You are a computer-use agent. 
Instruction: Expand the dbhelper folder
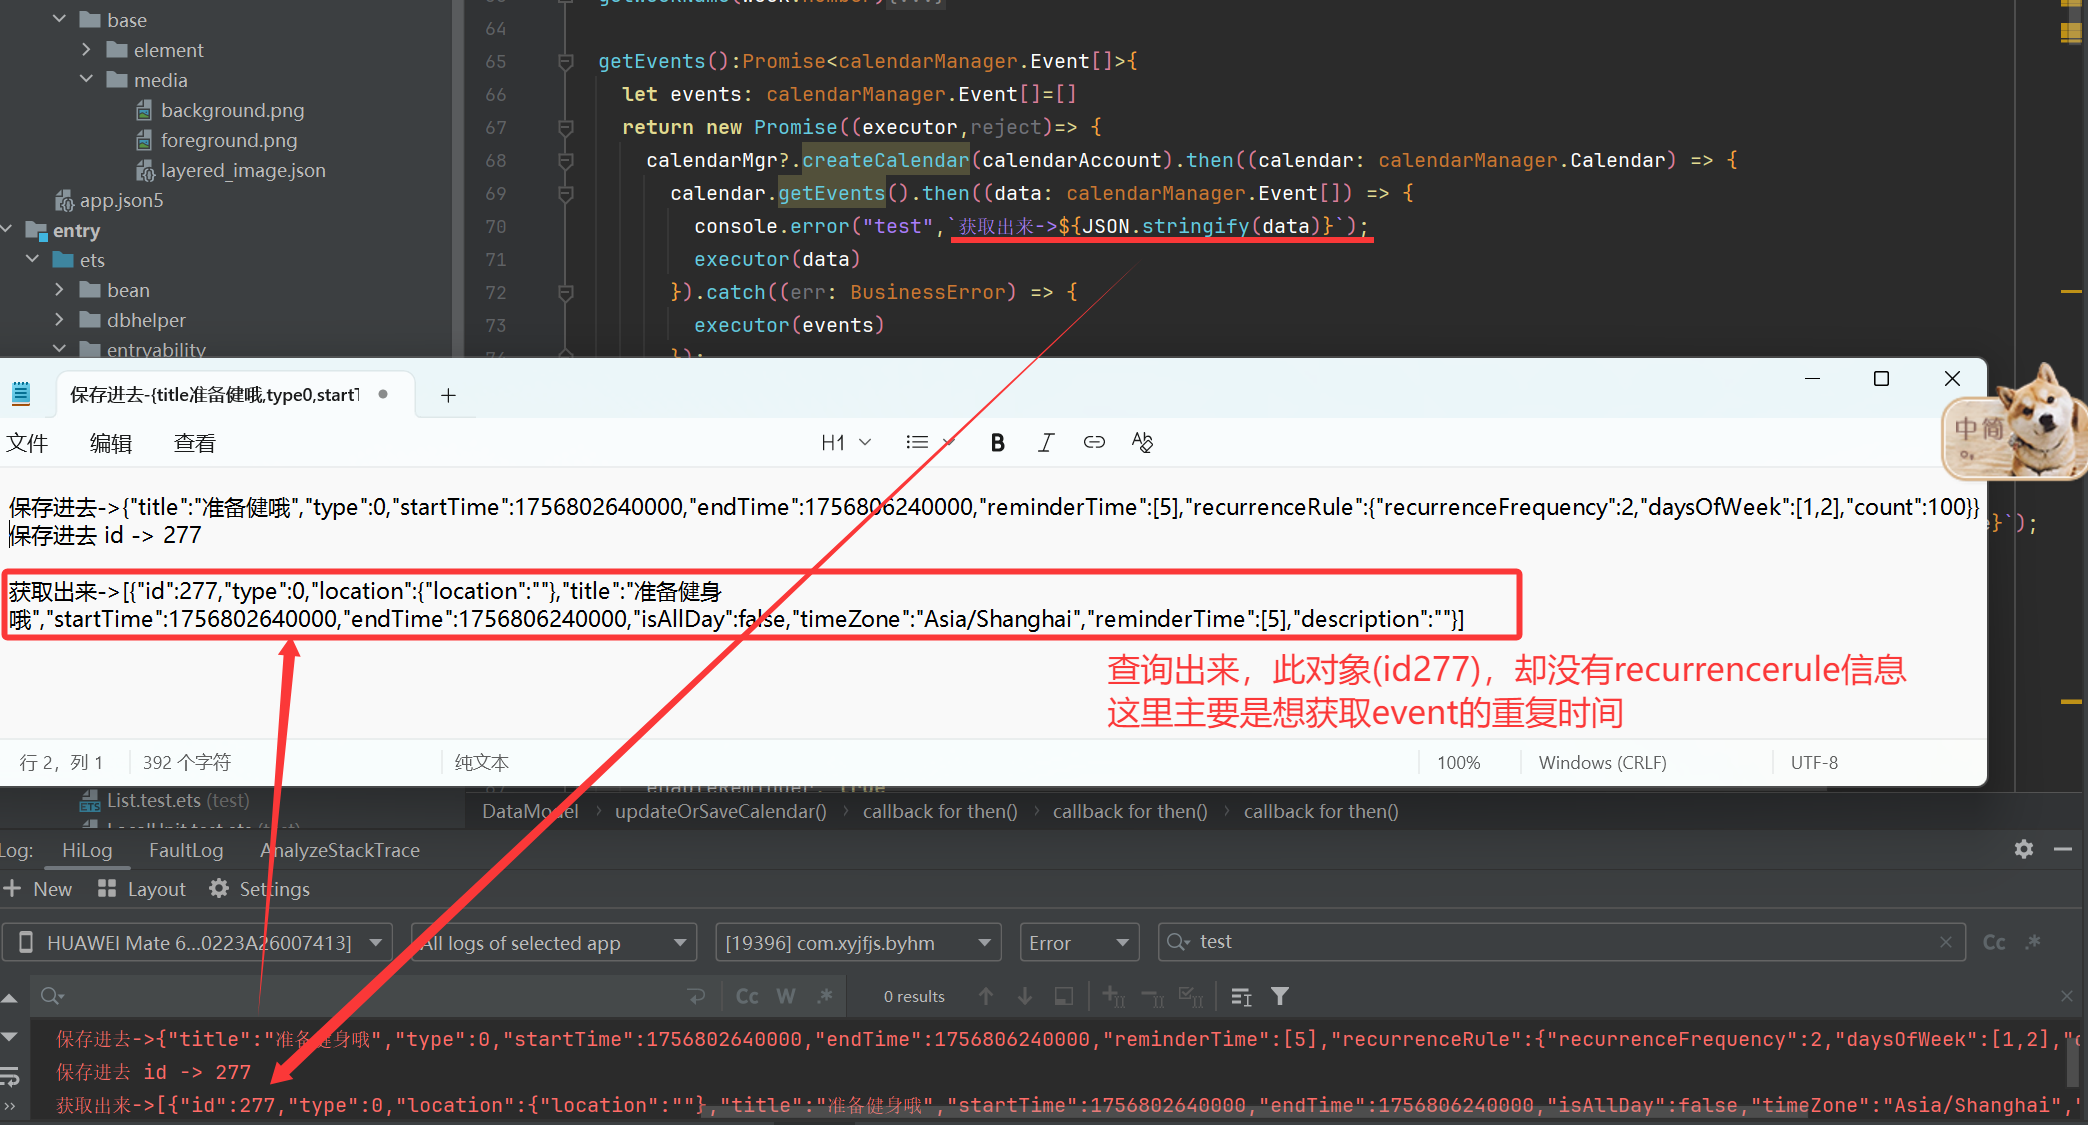pos(59,320)
